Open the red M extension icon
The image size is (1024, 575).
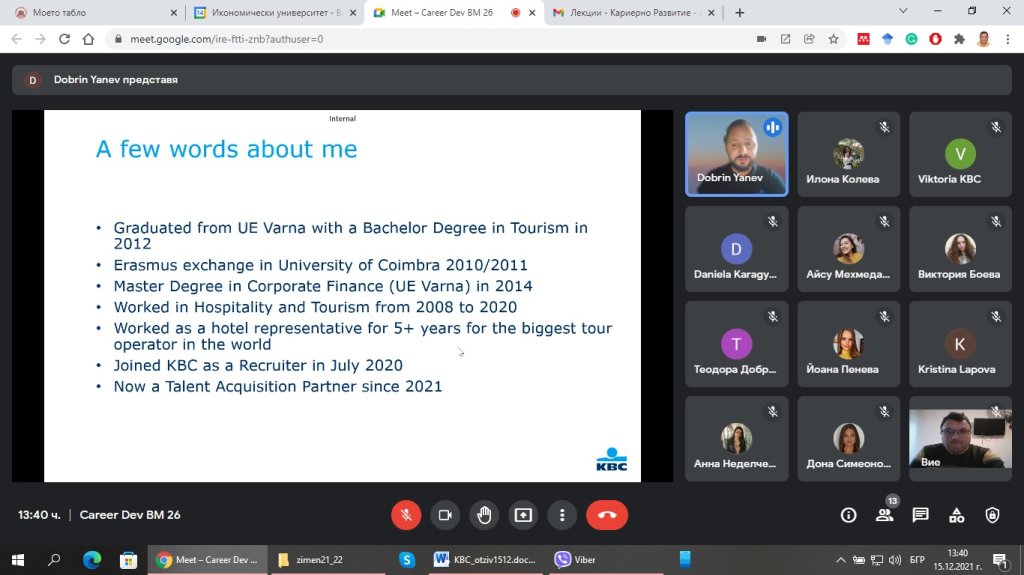click(x=863, y=39)
